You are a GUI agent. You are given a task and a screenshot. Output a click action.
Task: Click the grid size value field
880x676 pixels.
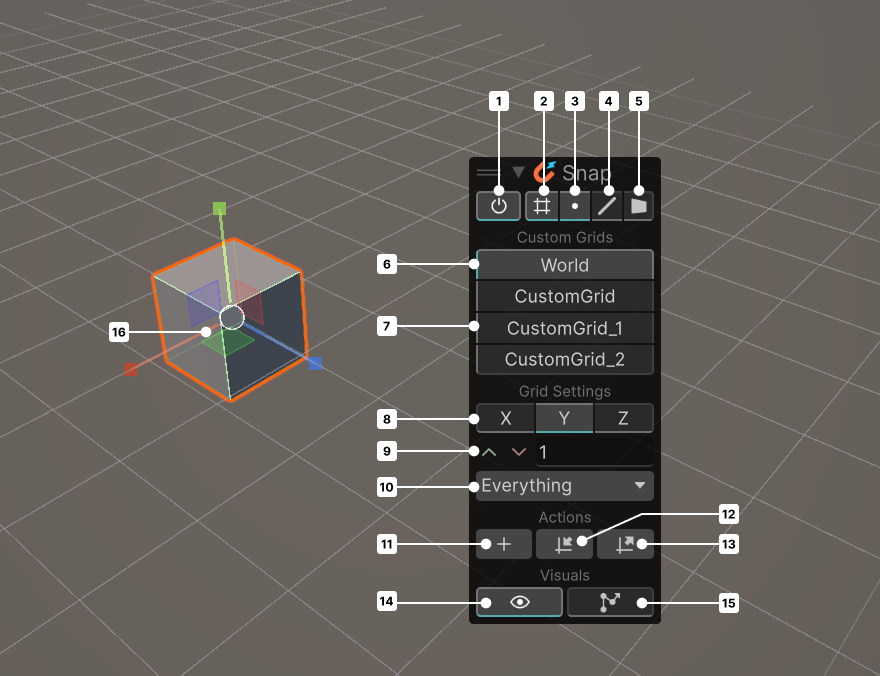(594, 453)
